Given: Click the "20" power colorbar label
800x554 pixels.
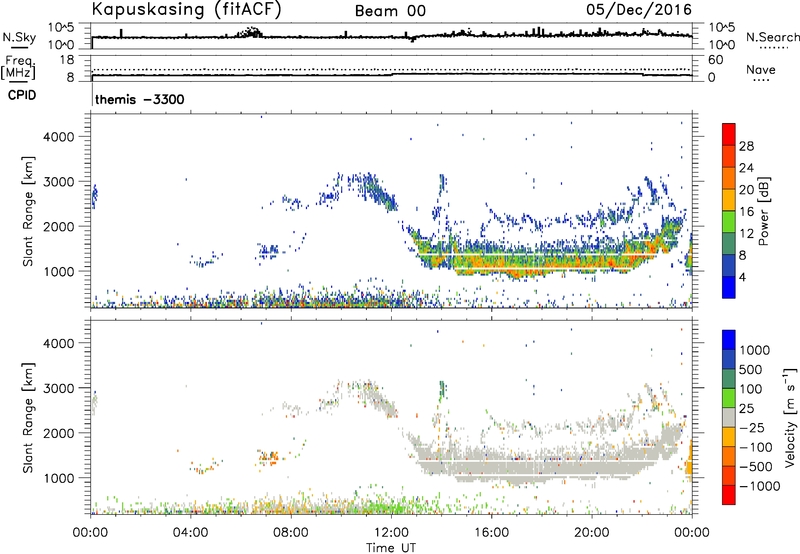Looking at the screenshot, I should click(x=746, y=190).
